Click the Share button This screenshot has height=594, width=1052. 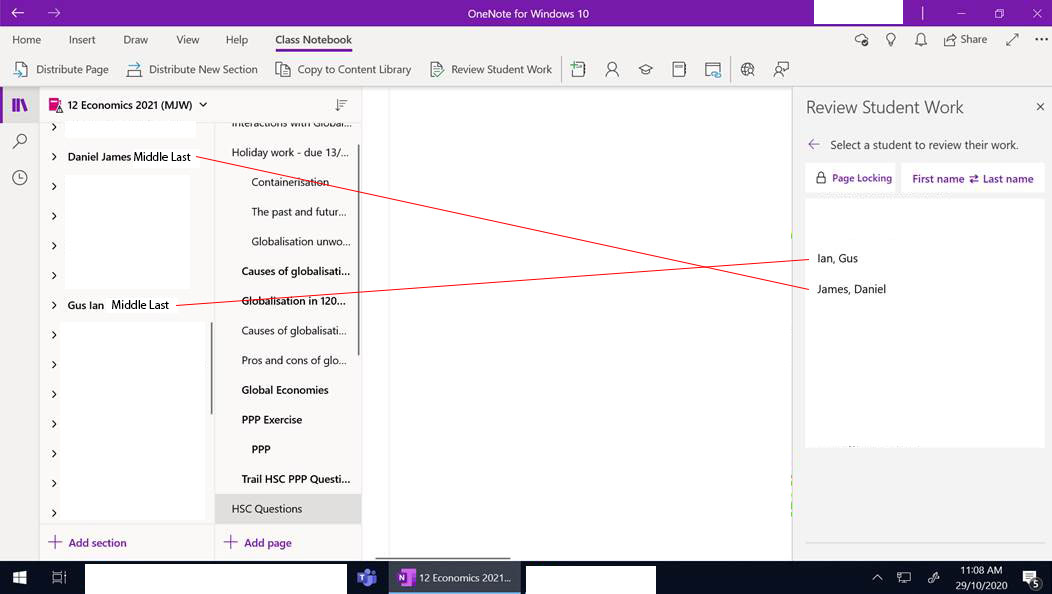(965, 40)
